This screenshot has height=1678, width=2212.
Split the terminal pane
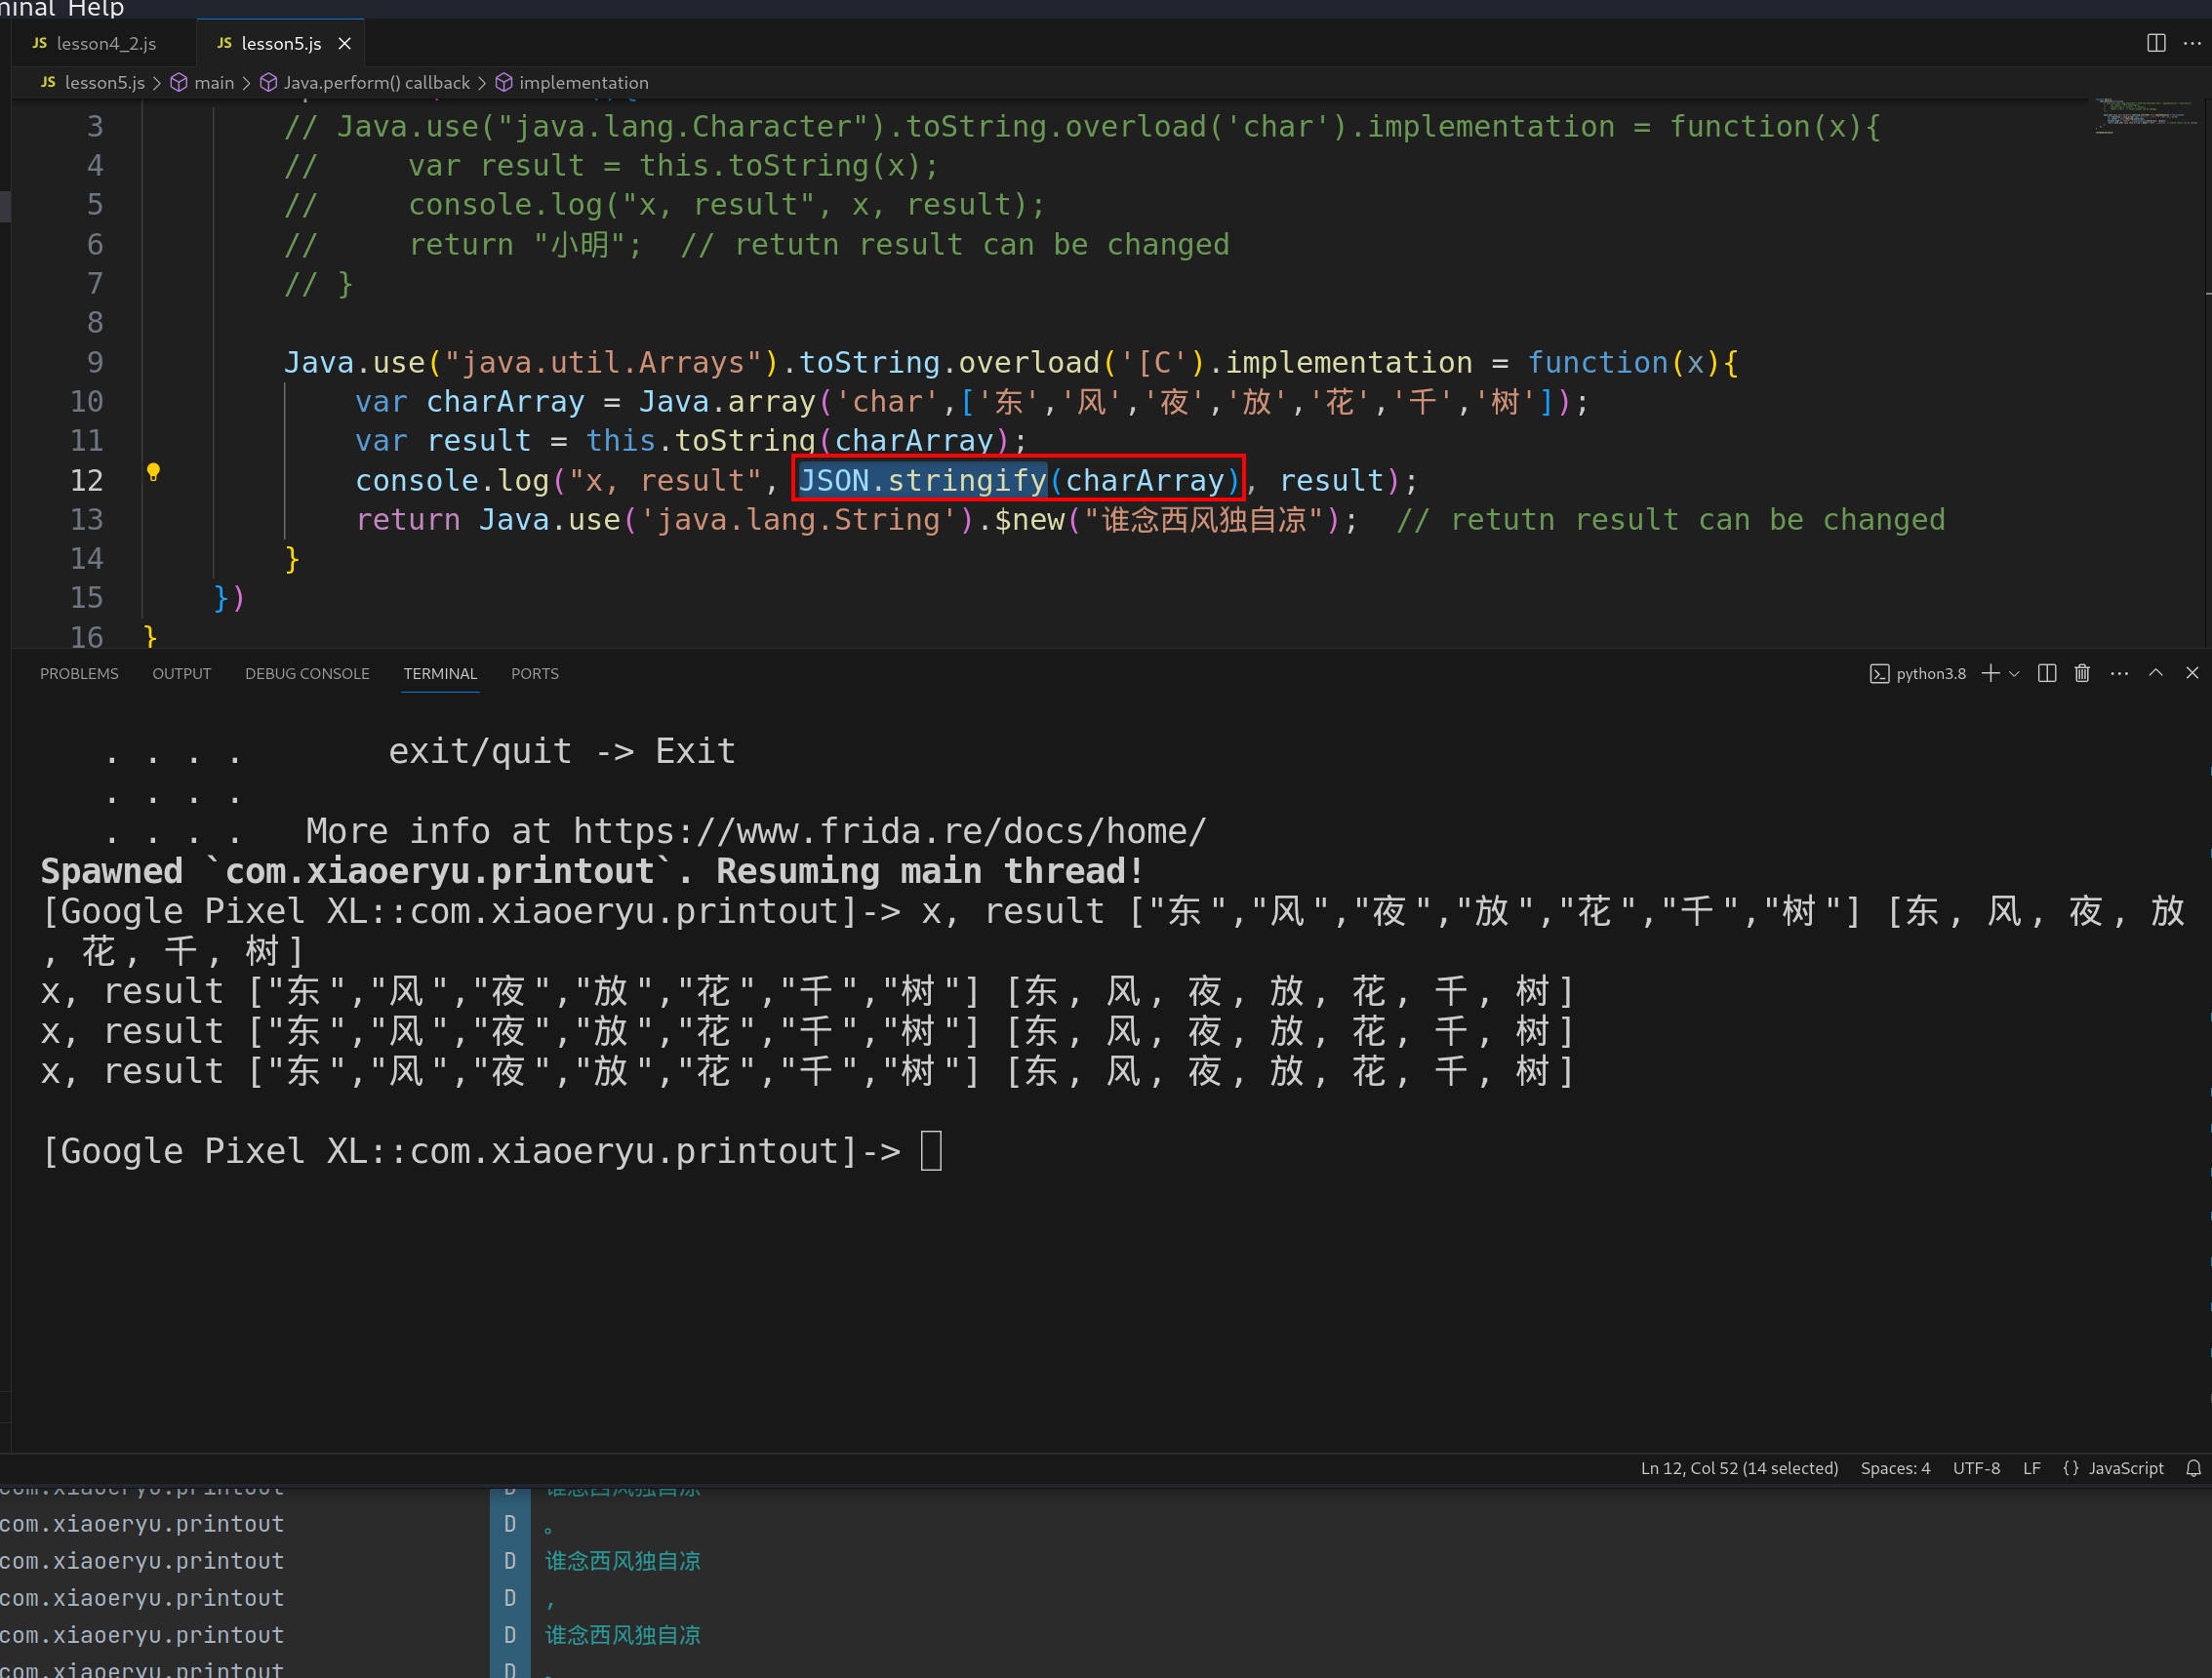[x=2047, y=673]
